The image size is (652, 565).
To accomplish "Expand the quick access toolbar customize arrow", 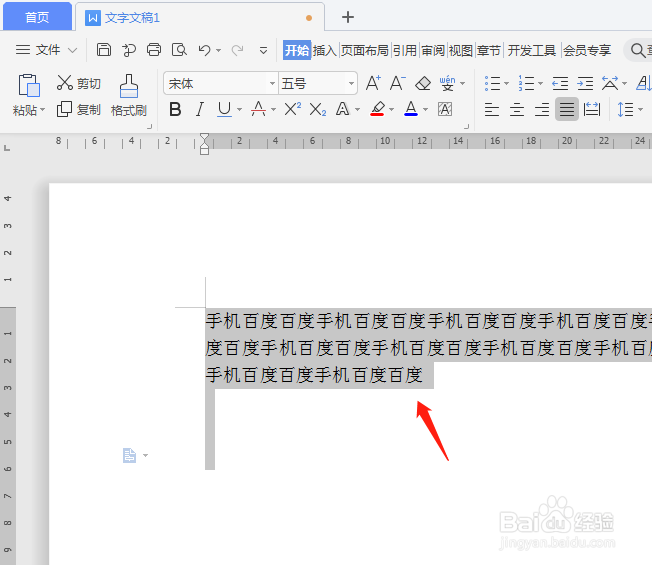I will click(263, 51).
